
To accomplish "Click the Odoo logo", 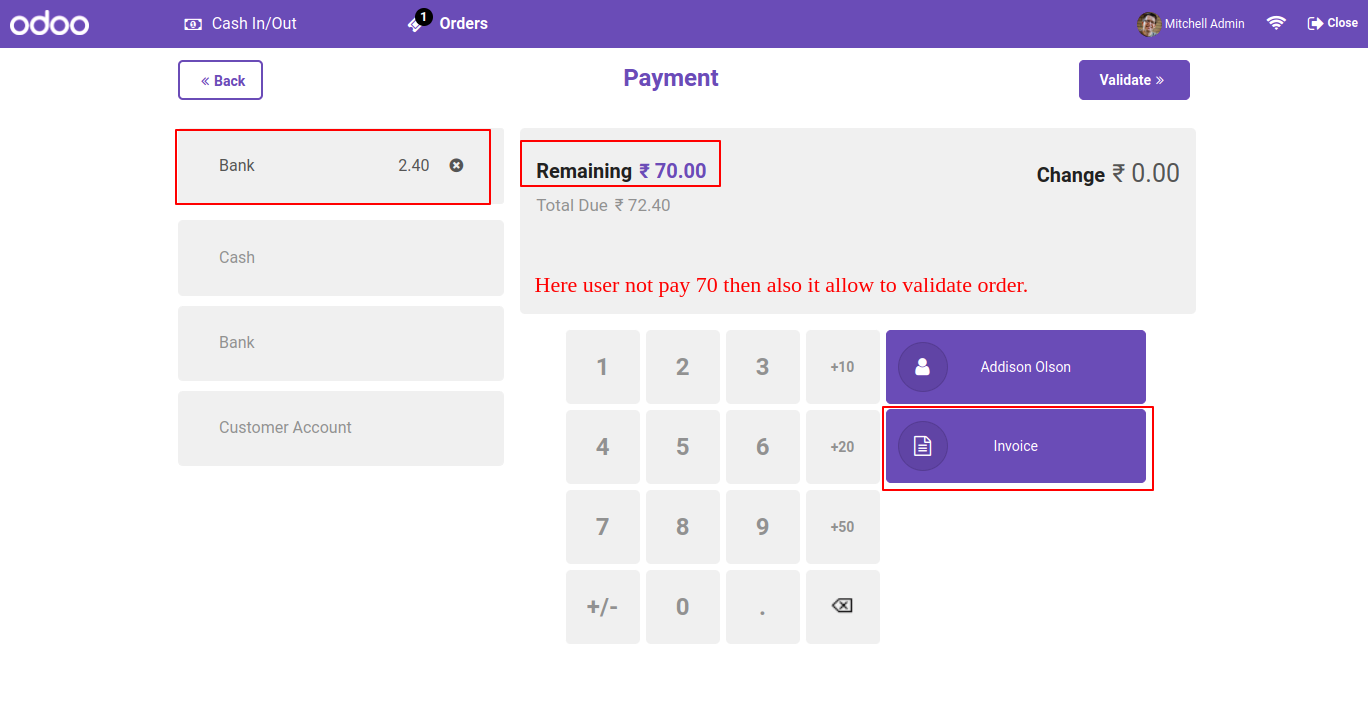I will (x=50, y=24).
